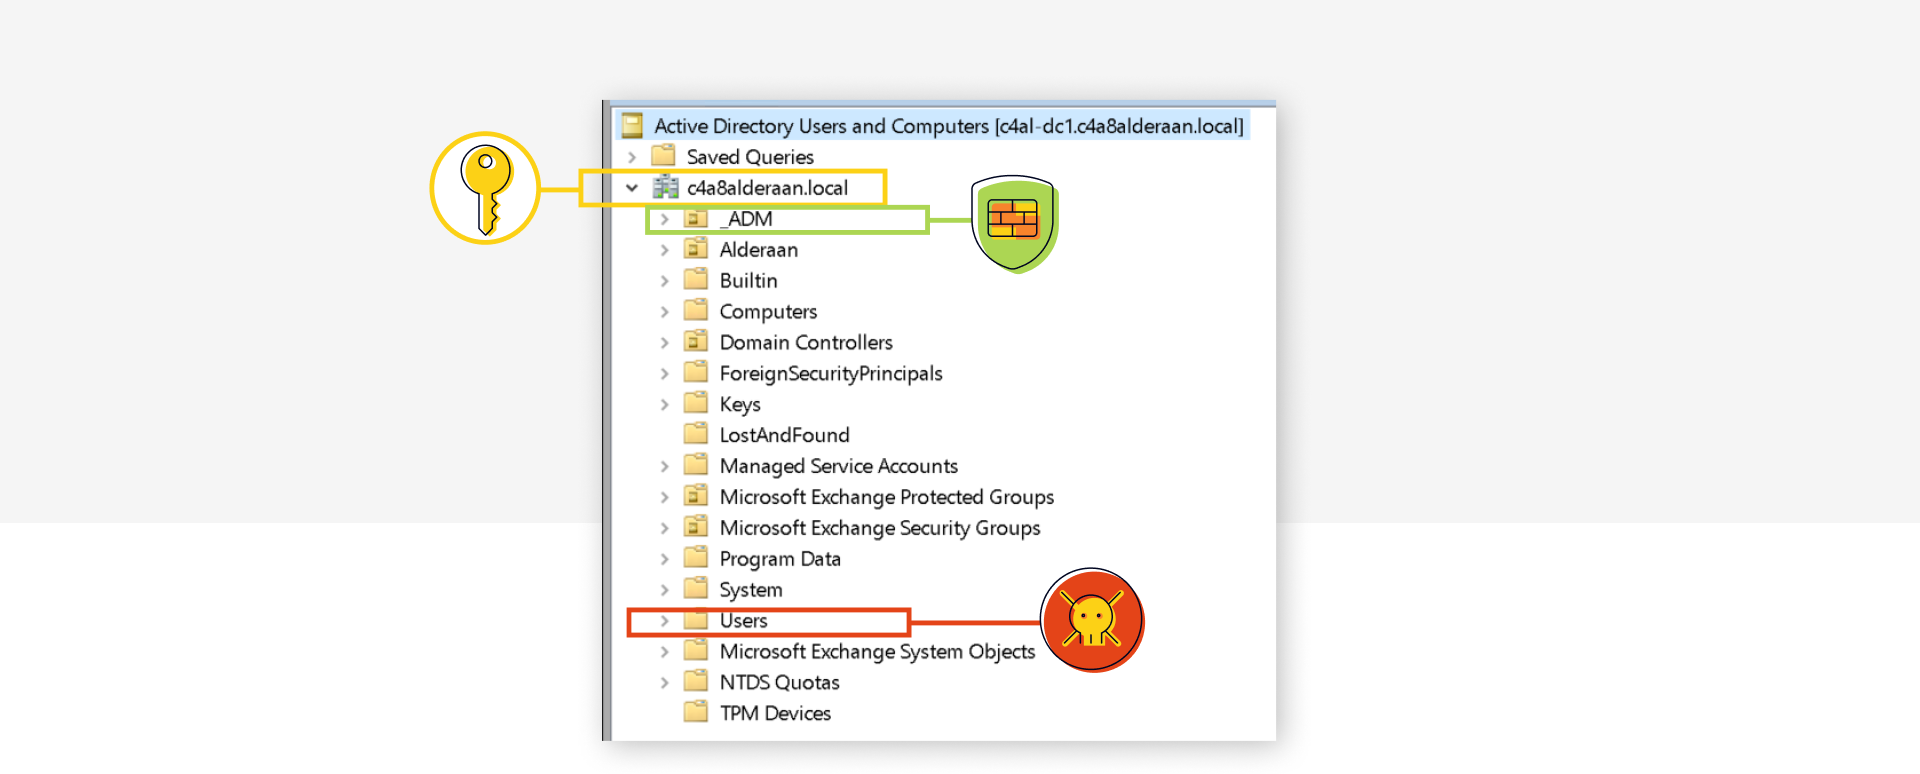
Task: Select the 'Saved Queries' label
Action: click(750, 157)
